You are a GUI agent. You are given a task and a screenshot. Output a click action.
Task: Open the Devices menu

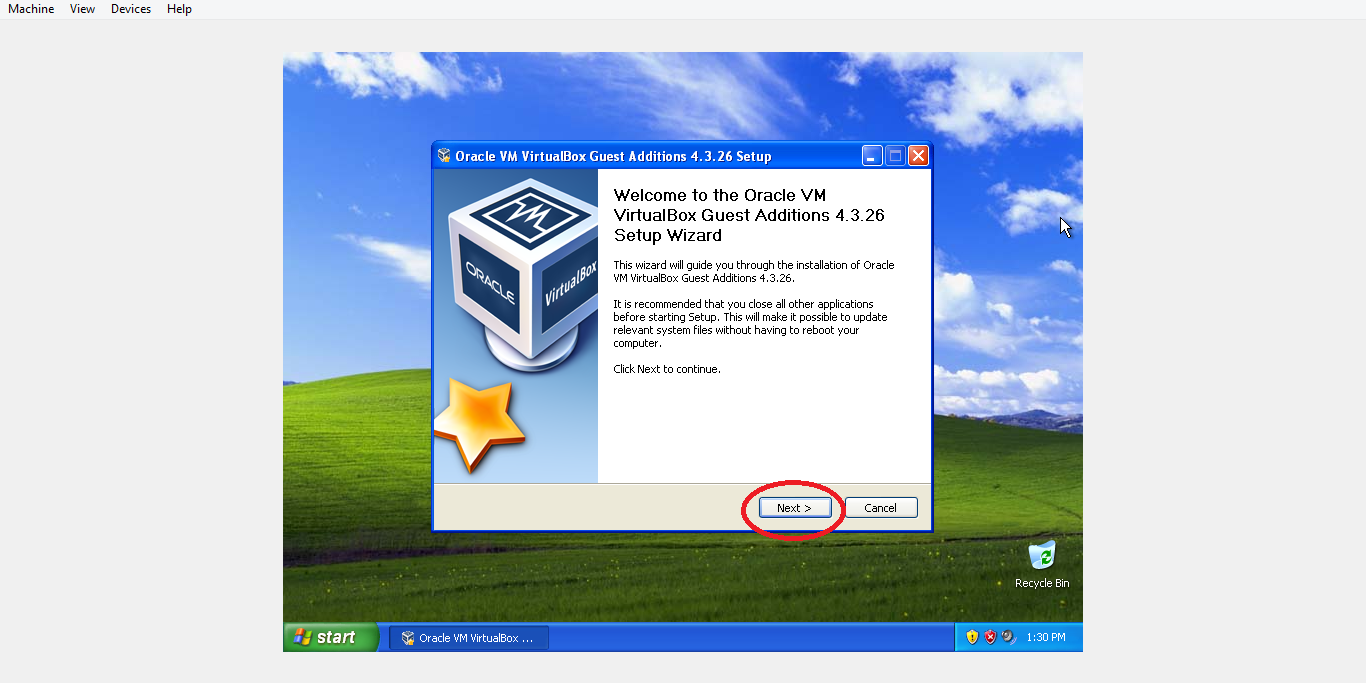point(130,9)
